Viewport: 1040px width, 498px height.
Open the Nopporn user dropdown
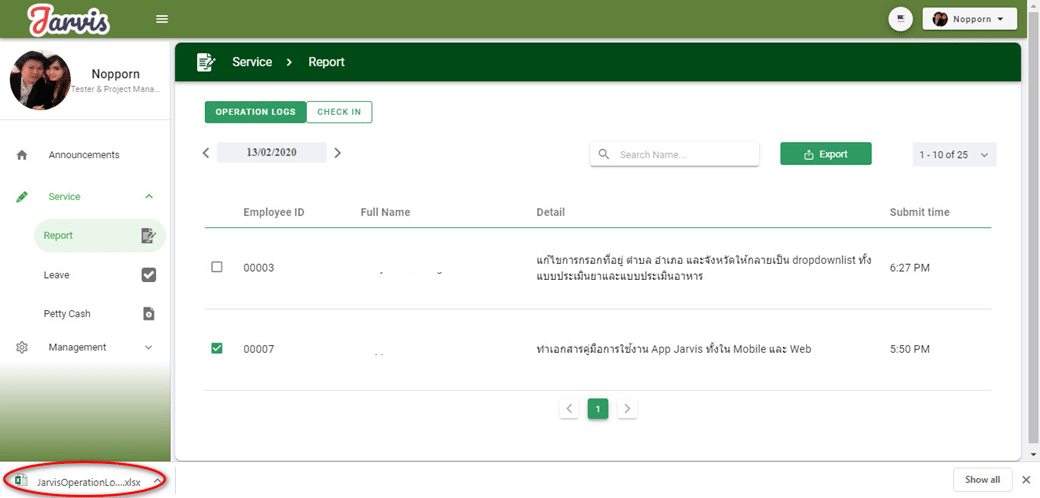(968, 19)
